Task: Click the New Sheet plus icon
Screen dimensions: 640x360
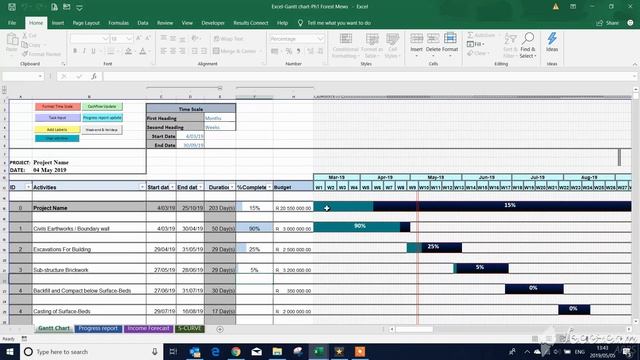Action: 220,329
